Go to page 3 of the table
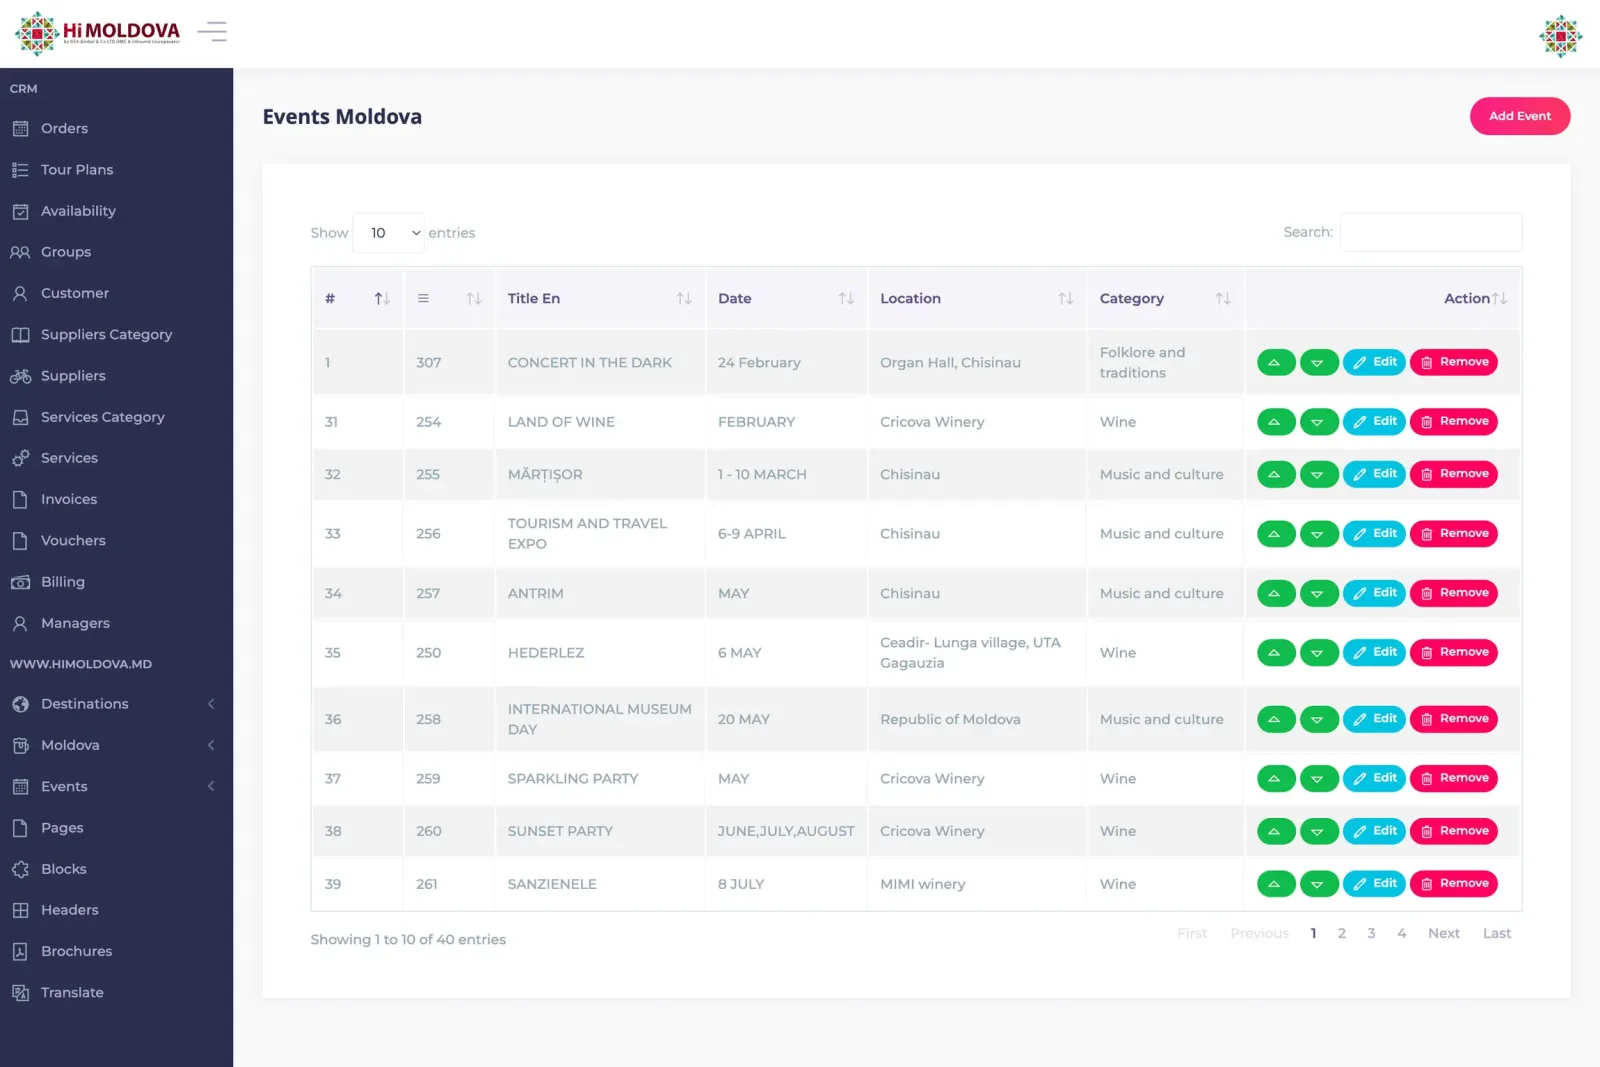 (x=1371, y=933)
